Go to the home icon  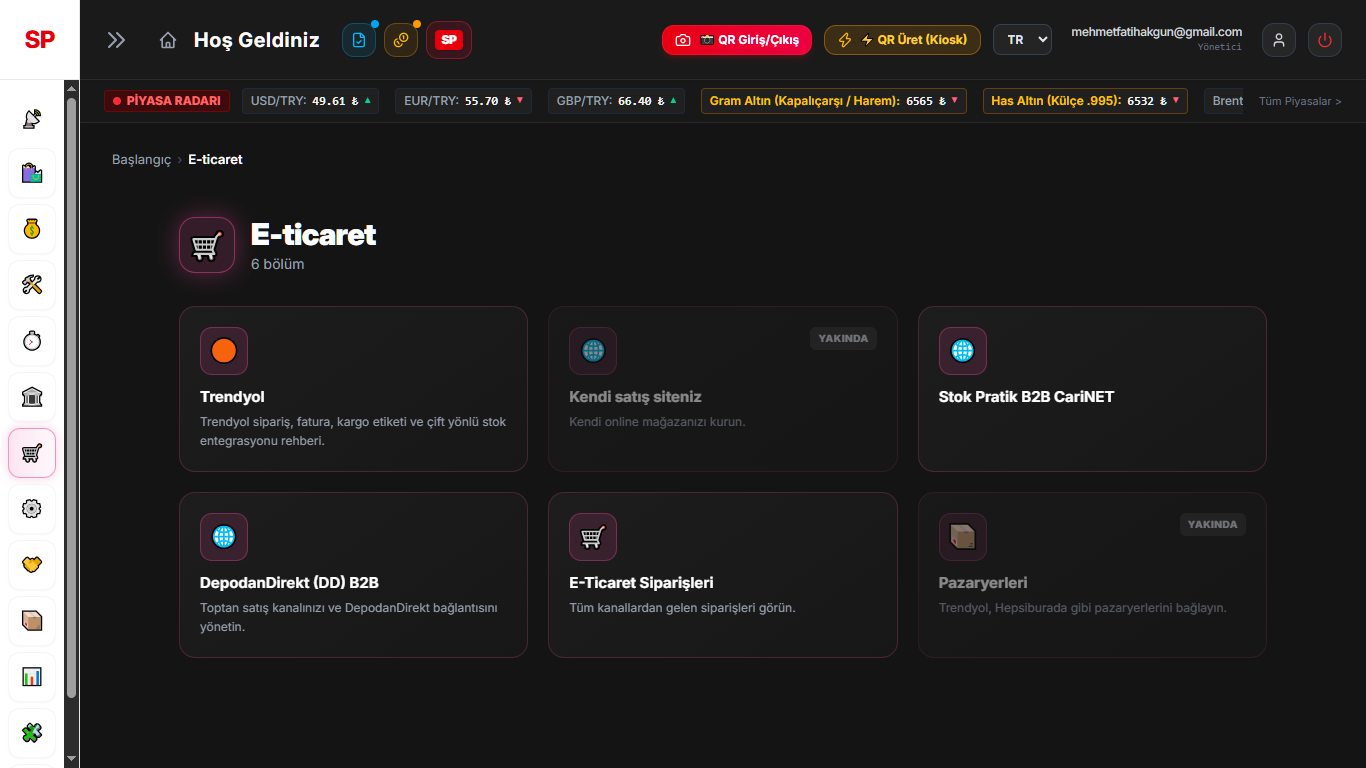click(x=168, y=40)
